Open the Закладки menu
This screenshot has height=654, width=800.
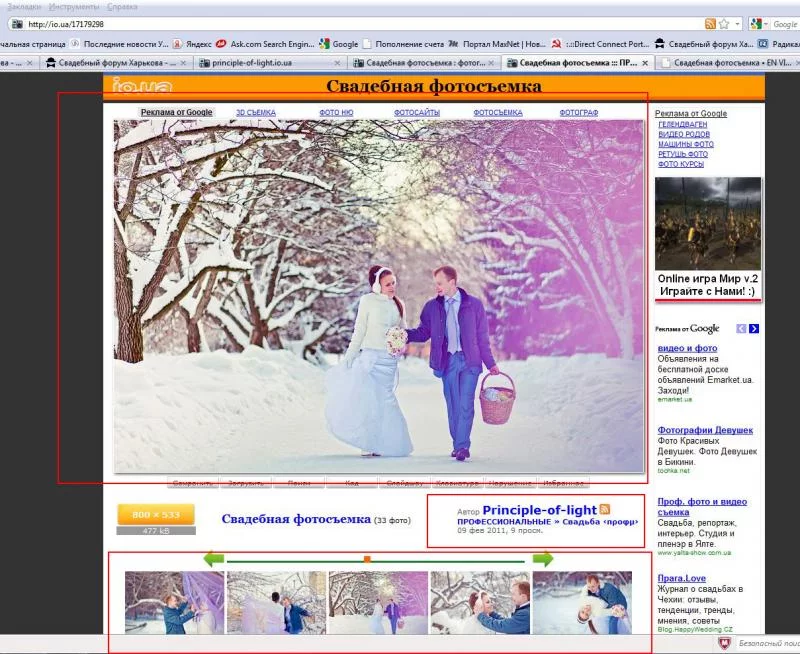[x=24, y=7]
